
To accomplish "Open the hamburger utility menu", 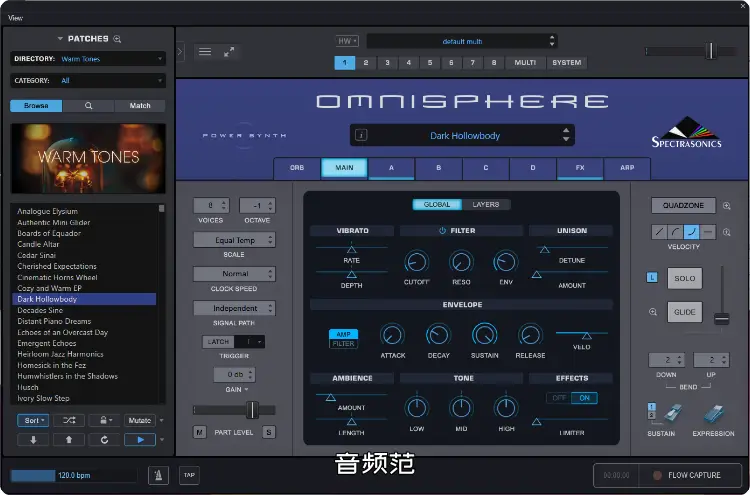I will click(x=205, y=52).
